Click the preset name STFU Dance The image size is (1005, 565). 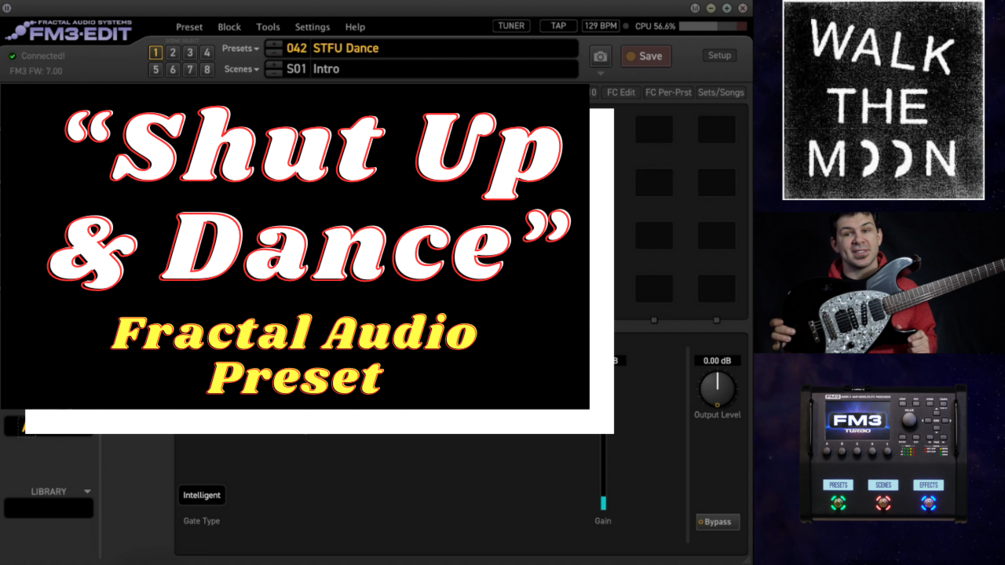coord(345,49)
